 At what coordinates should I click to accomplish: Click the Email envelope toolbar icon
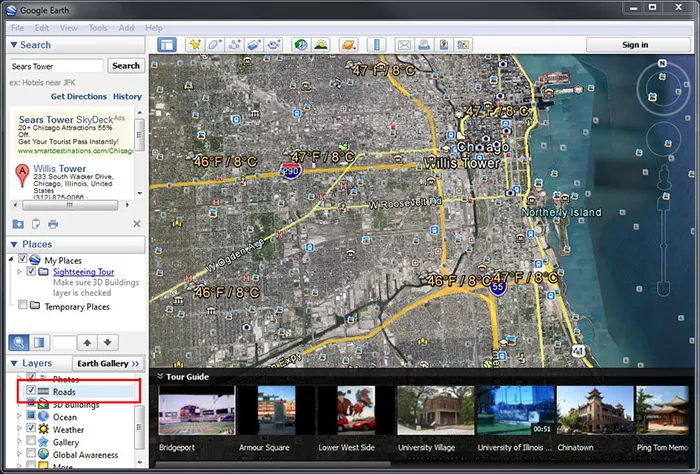point(404,45)
